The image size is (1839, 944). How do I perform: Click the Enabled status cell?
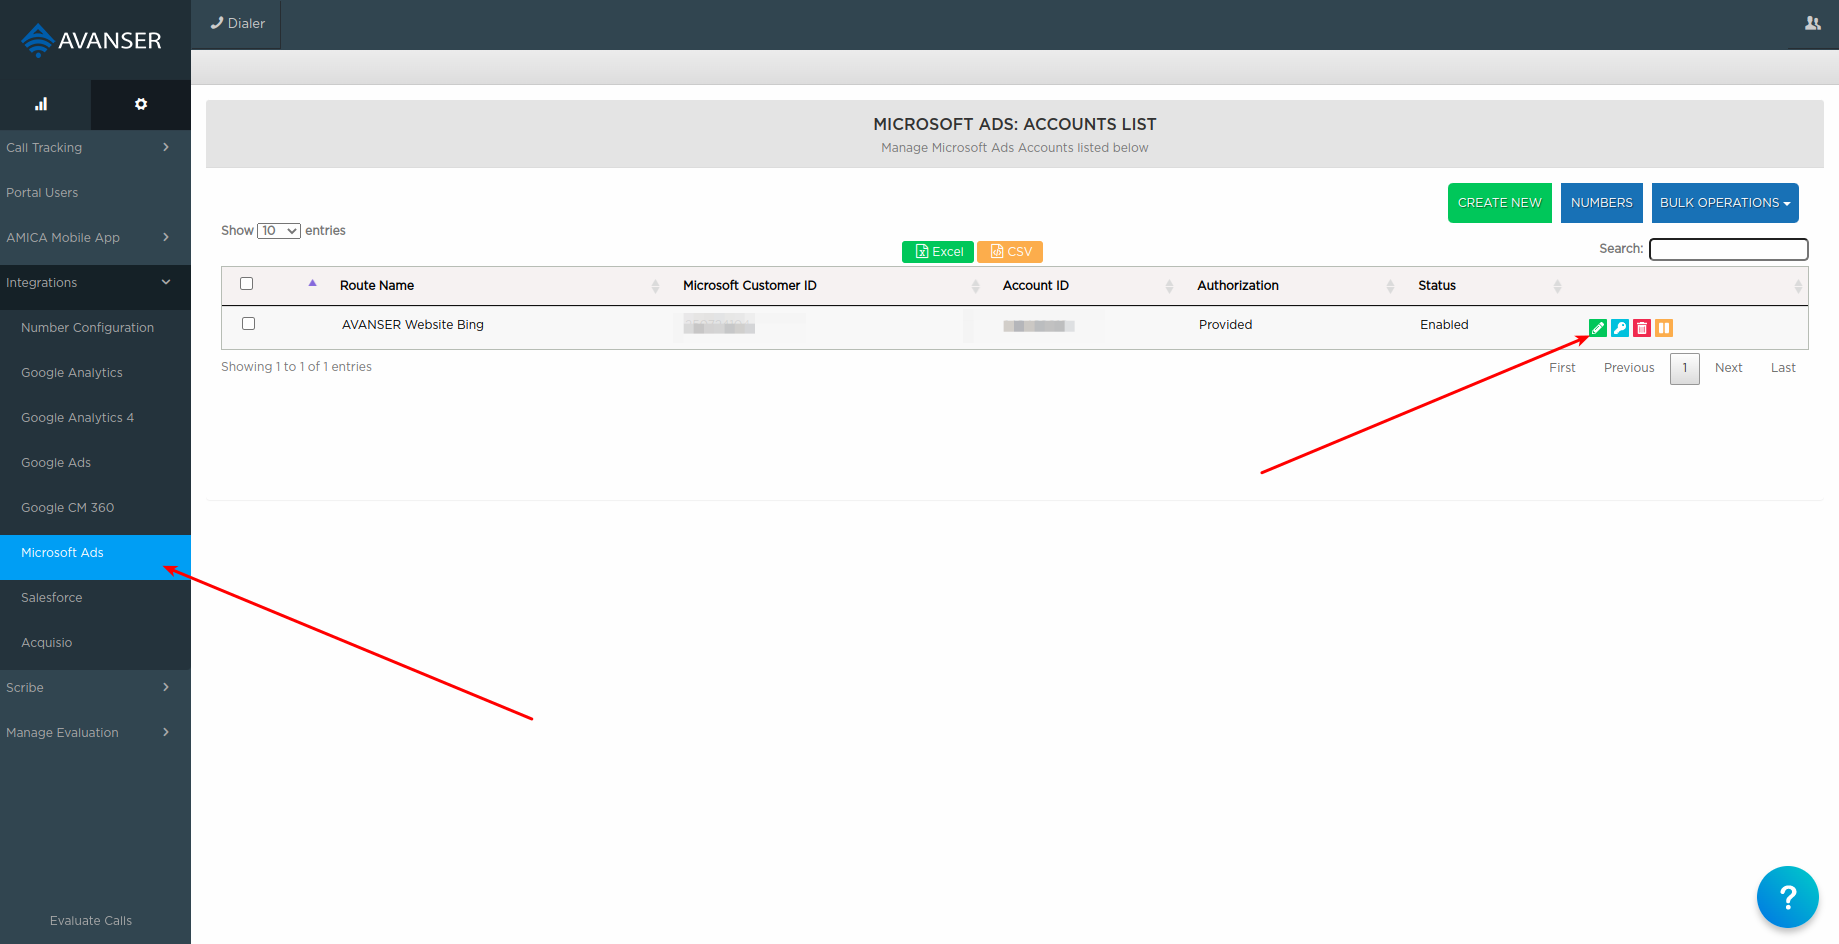click(1444, 325)
